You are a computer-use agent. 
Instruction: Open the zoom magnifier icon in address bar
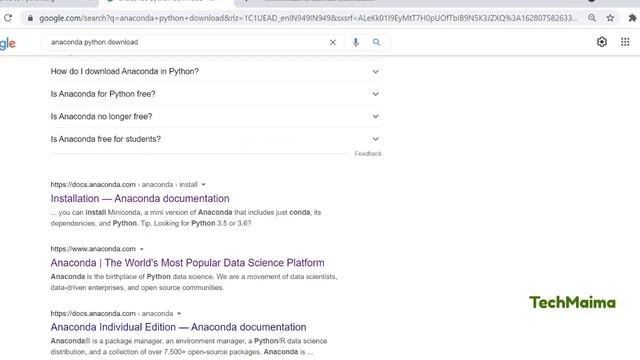592,18
